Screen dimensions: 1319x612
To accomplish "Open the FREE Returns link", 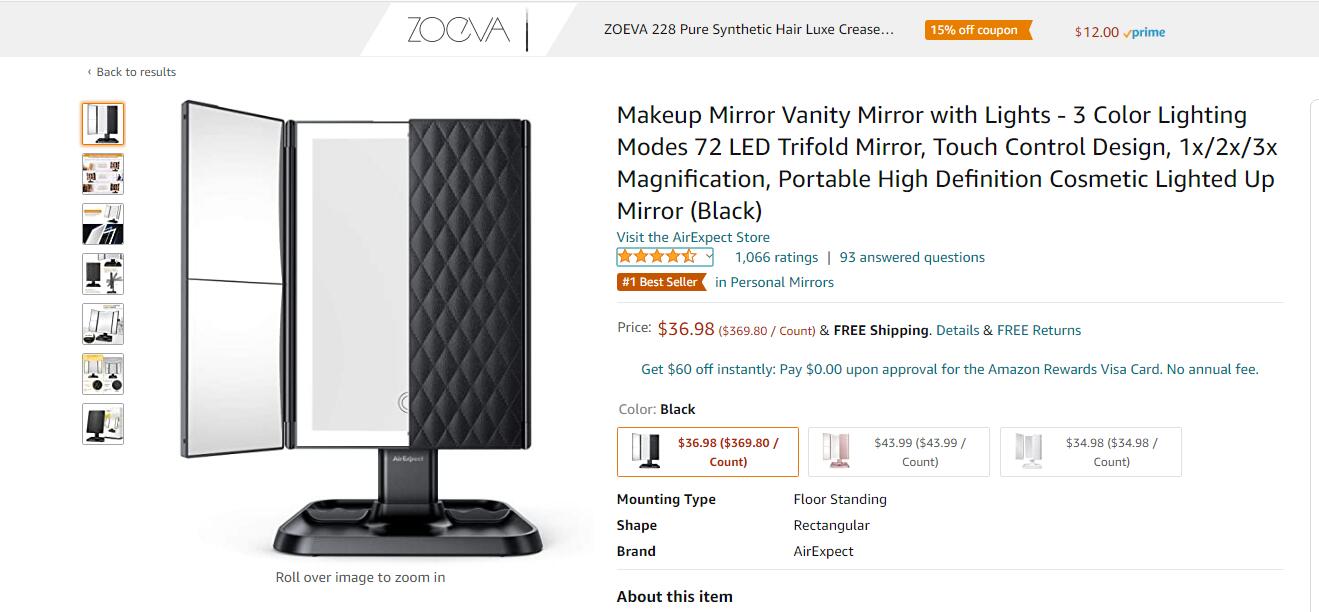I will 1039,330.
